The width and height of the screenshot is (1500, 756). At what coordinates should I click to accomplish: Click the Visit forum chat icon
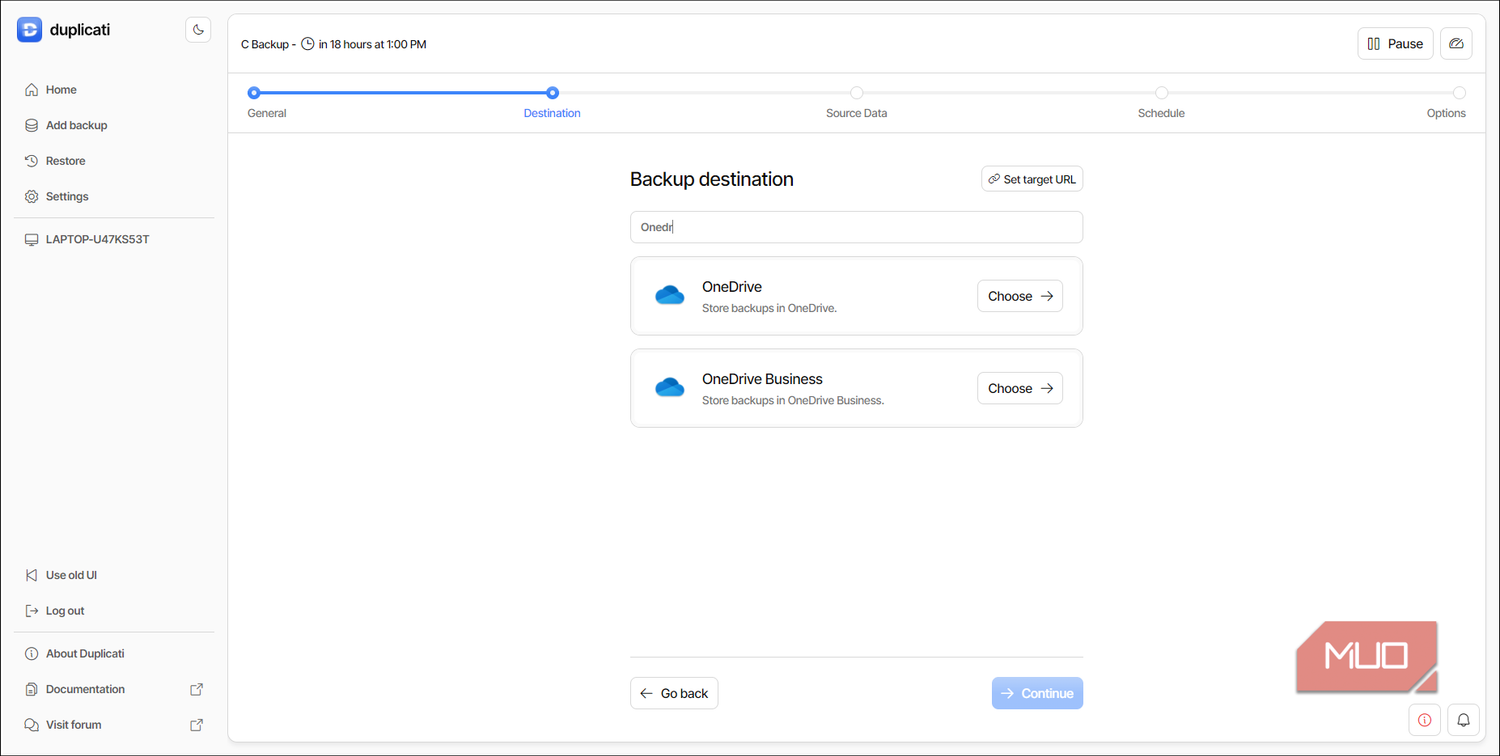[x=32, y=725]
